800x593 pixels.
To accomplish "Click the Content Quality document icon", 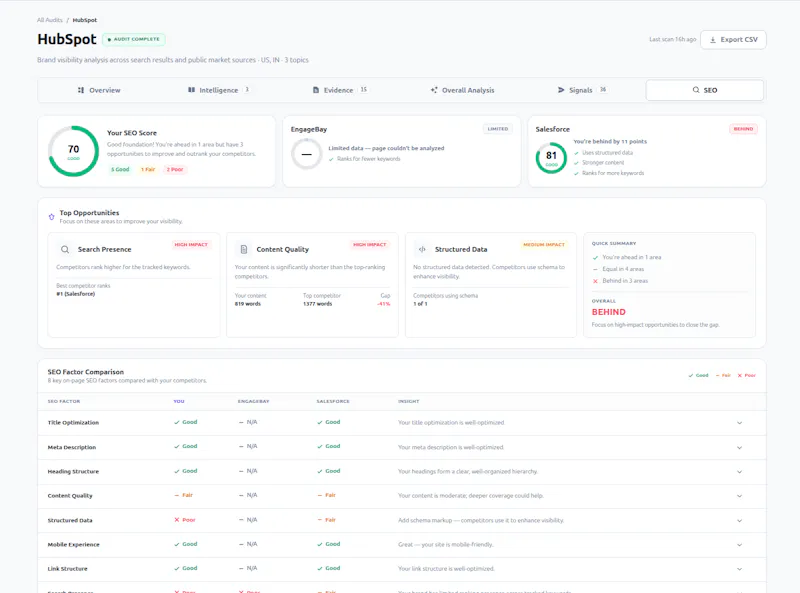I will point(244,250).
